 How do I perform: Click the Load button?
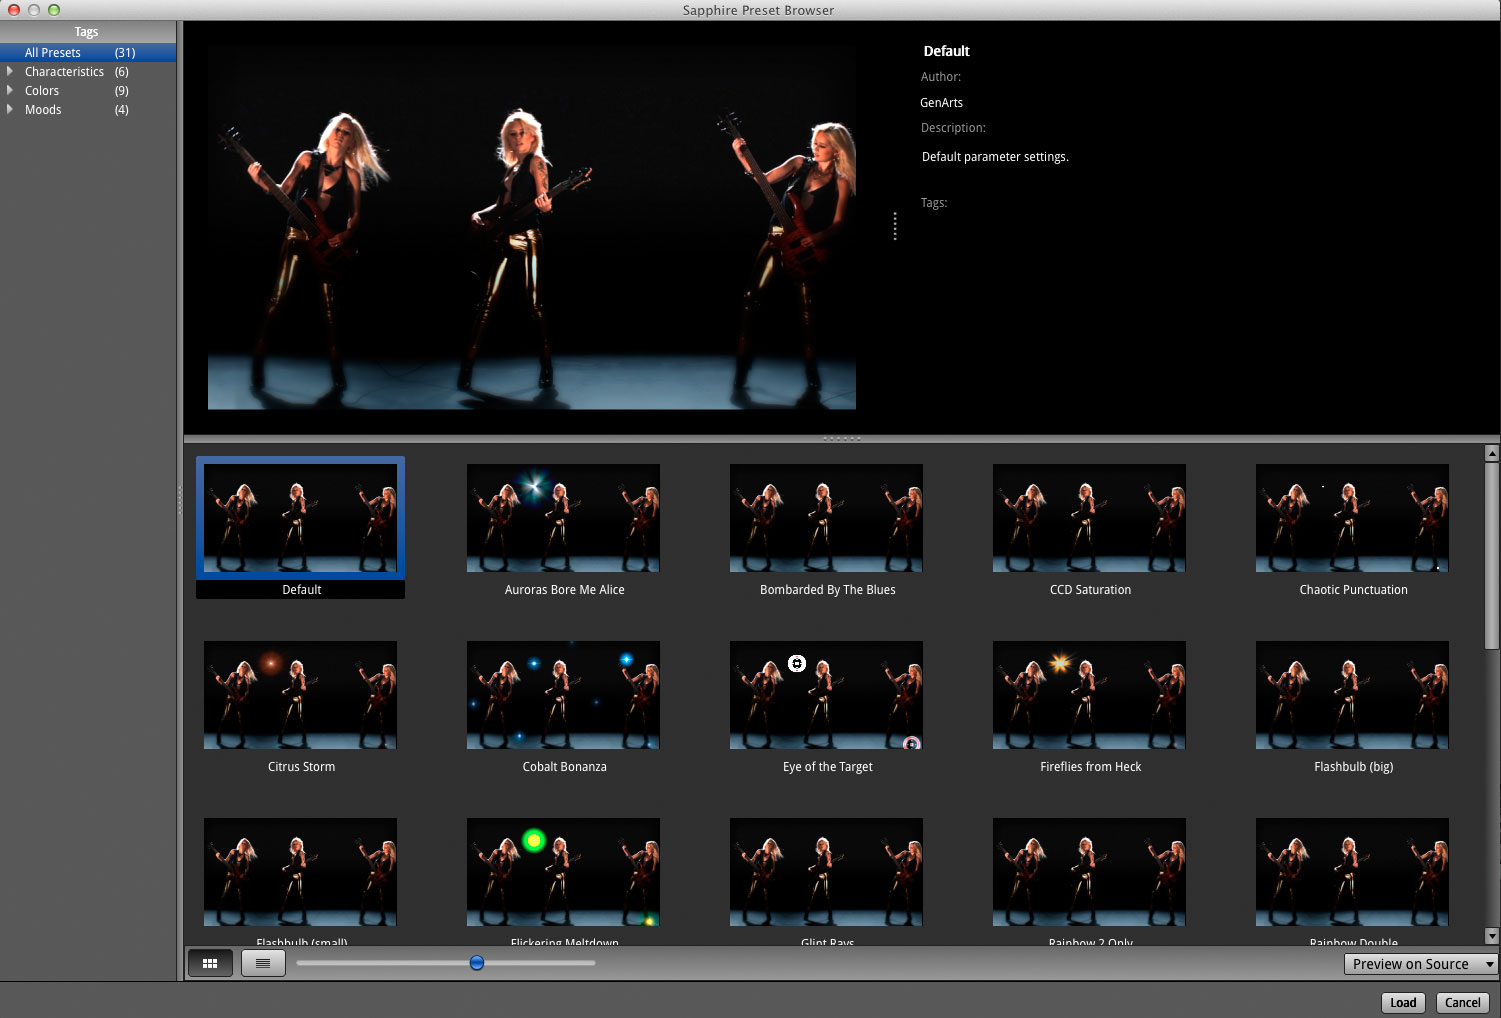[1403, 1002]
